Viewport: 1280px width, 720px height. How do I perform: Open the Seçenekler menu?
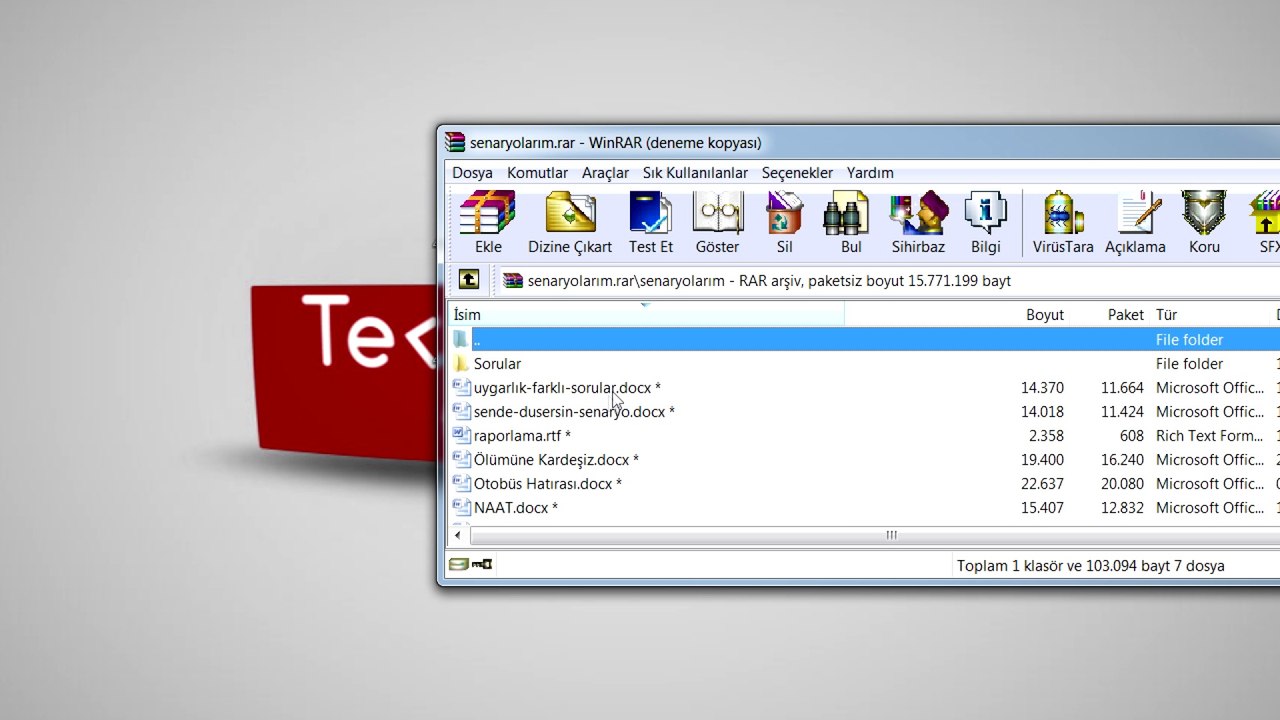pos(797,173)
